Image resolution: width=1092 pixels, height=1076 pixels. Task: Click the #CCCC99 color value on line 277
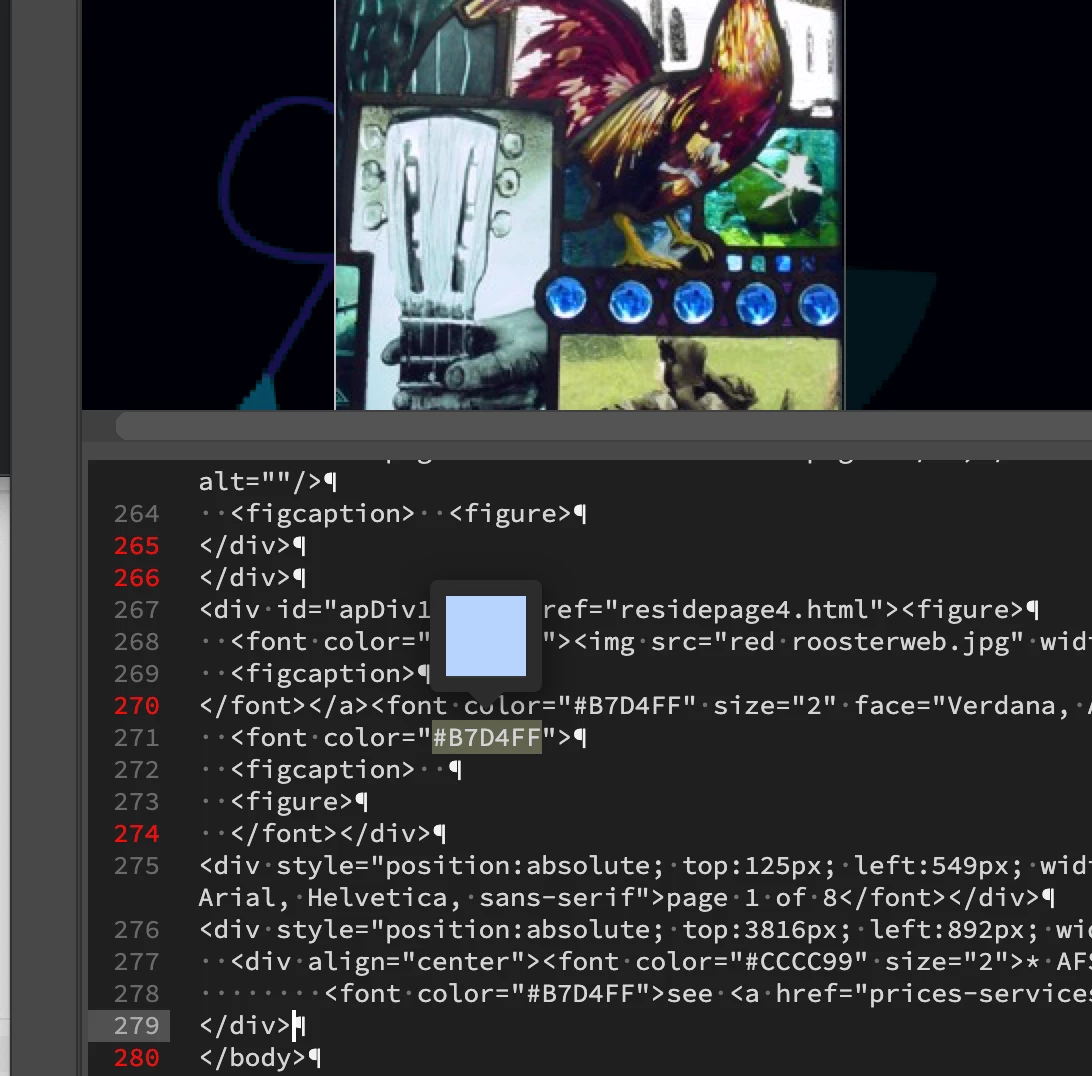[799, 962]
